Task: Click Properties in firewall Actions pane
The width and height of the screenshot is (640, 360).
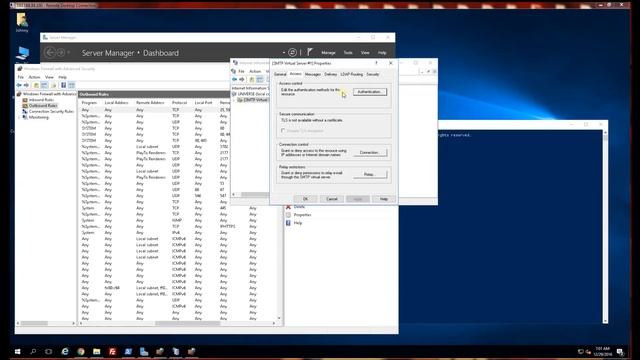Action: (x=302, y=215)
